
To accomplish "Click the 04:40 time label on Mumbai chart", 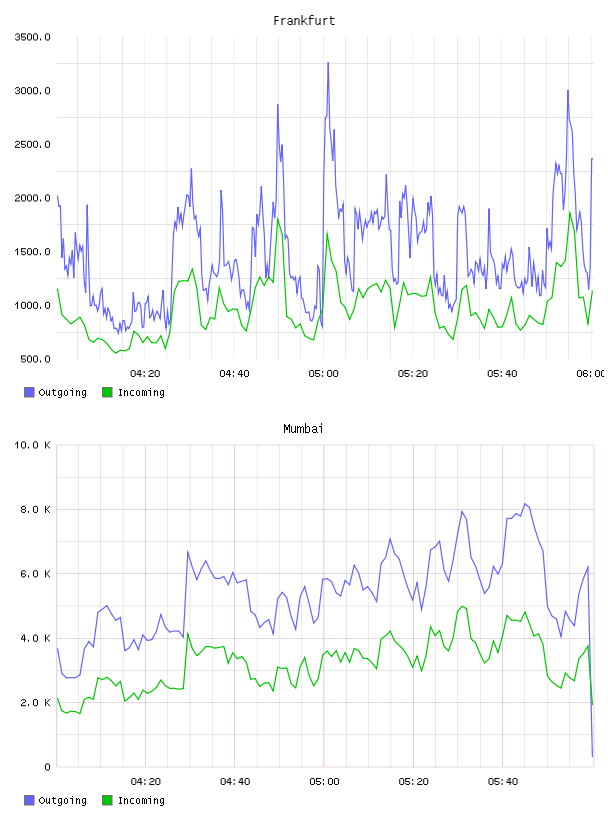I will point(235,782).
